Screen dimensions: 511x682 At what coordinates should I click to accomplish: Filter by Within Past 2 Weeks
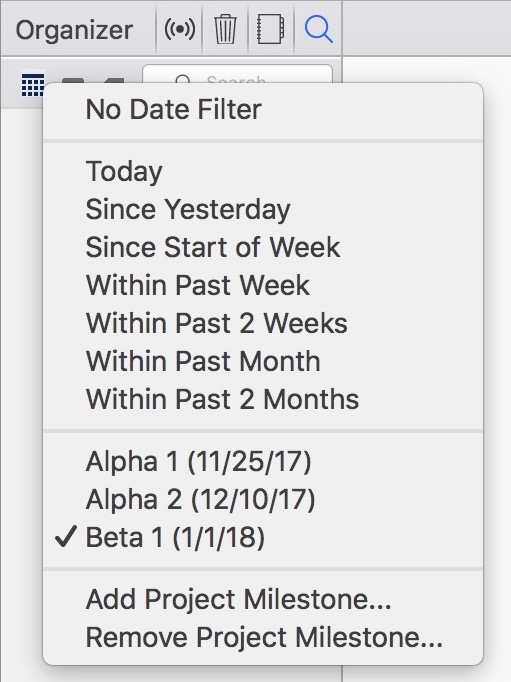coord(263,323)
